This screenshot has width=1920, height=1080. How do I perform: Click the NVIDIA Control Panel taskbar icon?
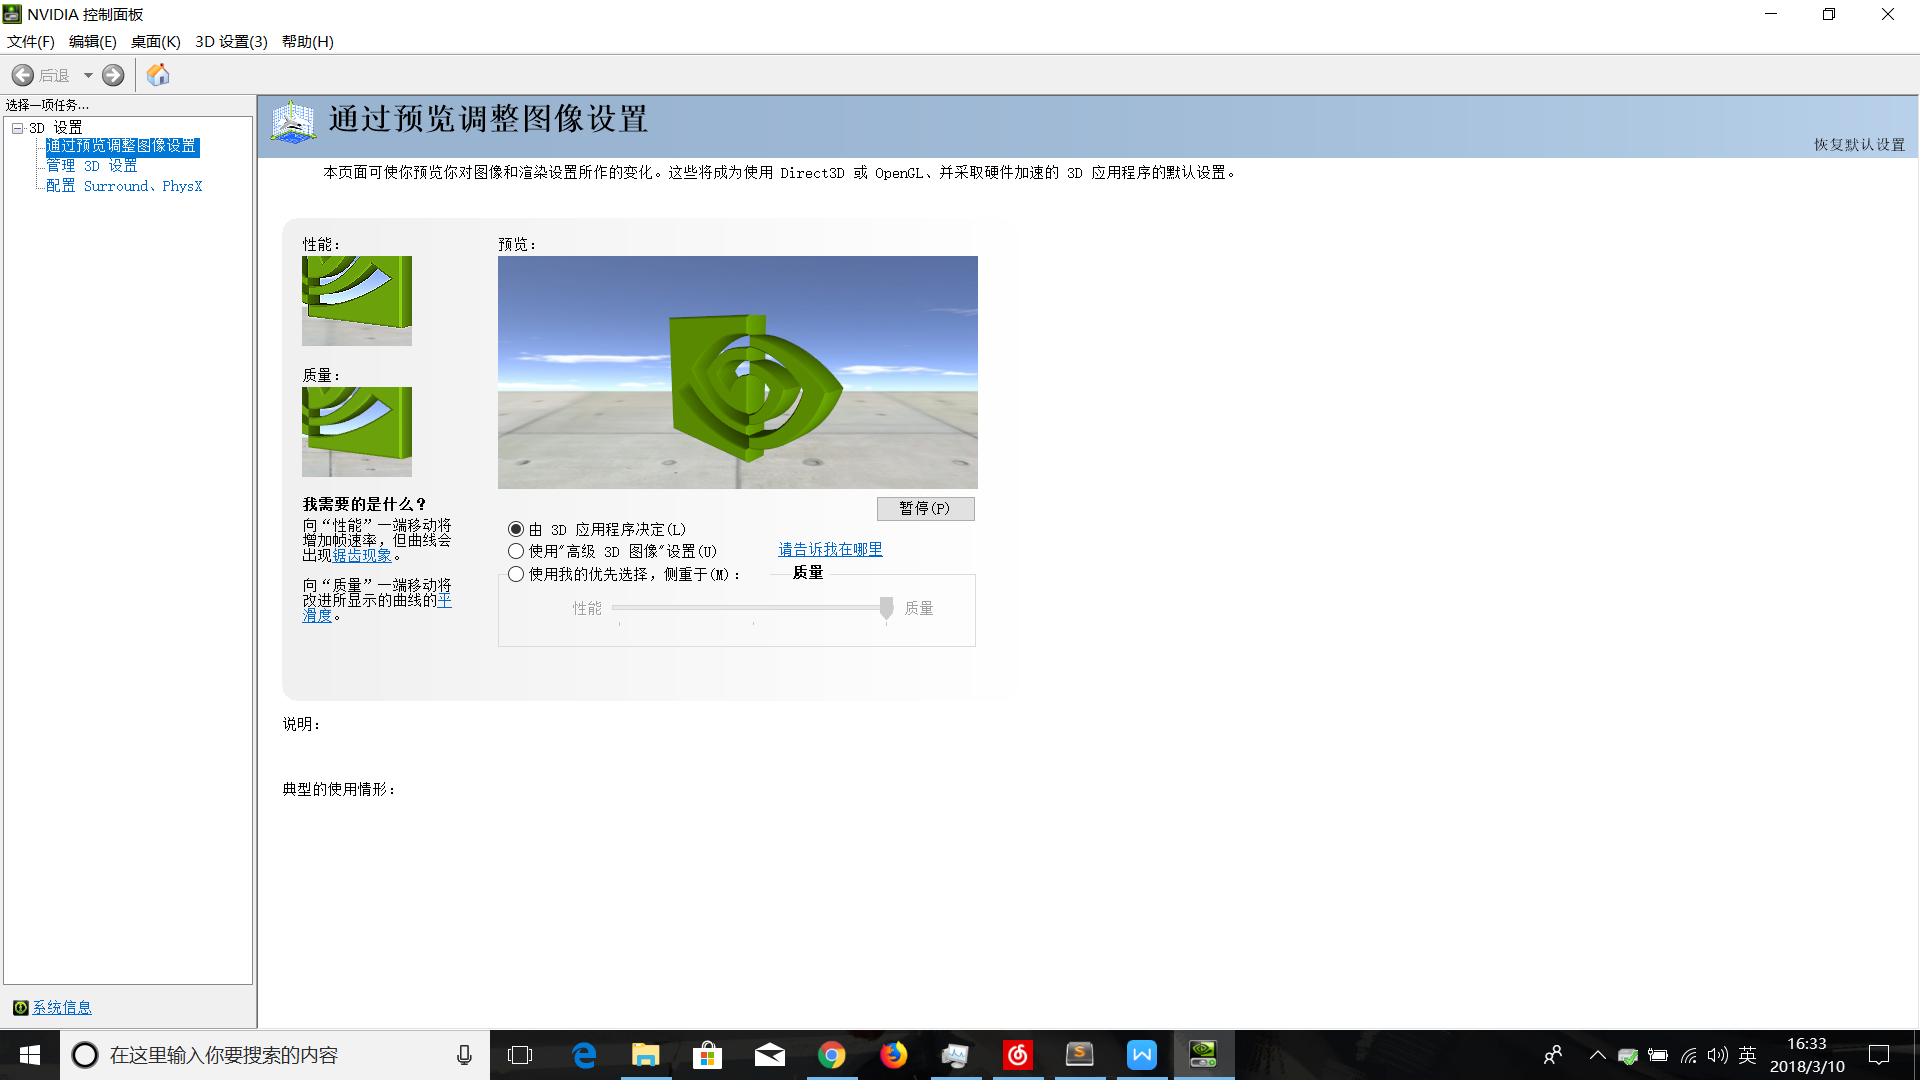(x=1204, y=1055)
